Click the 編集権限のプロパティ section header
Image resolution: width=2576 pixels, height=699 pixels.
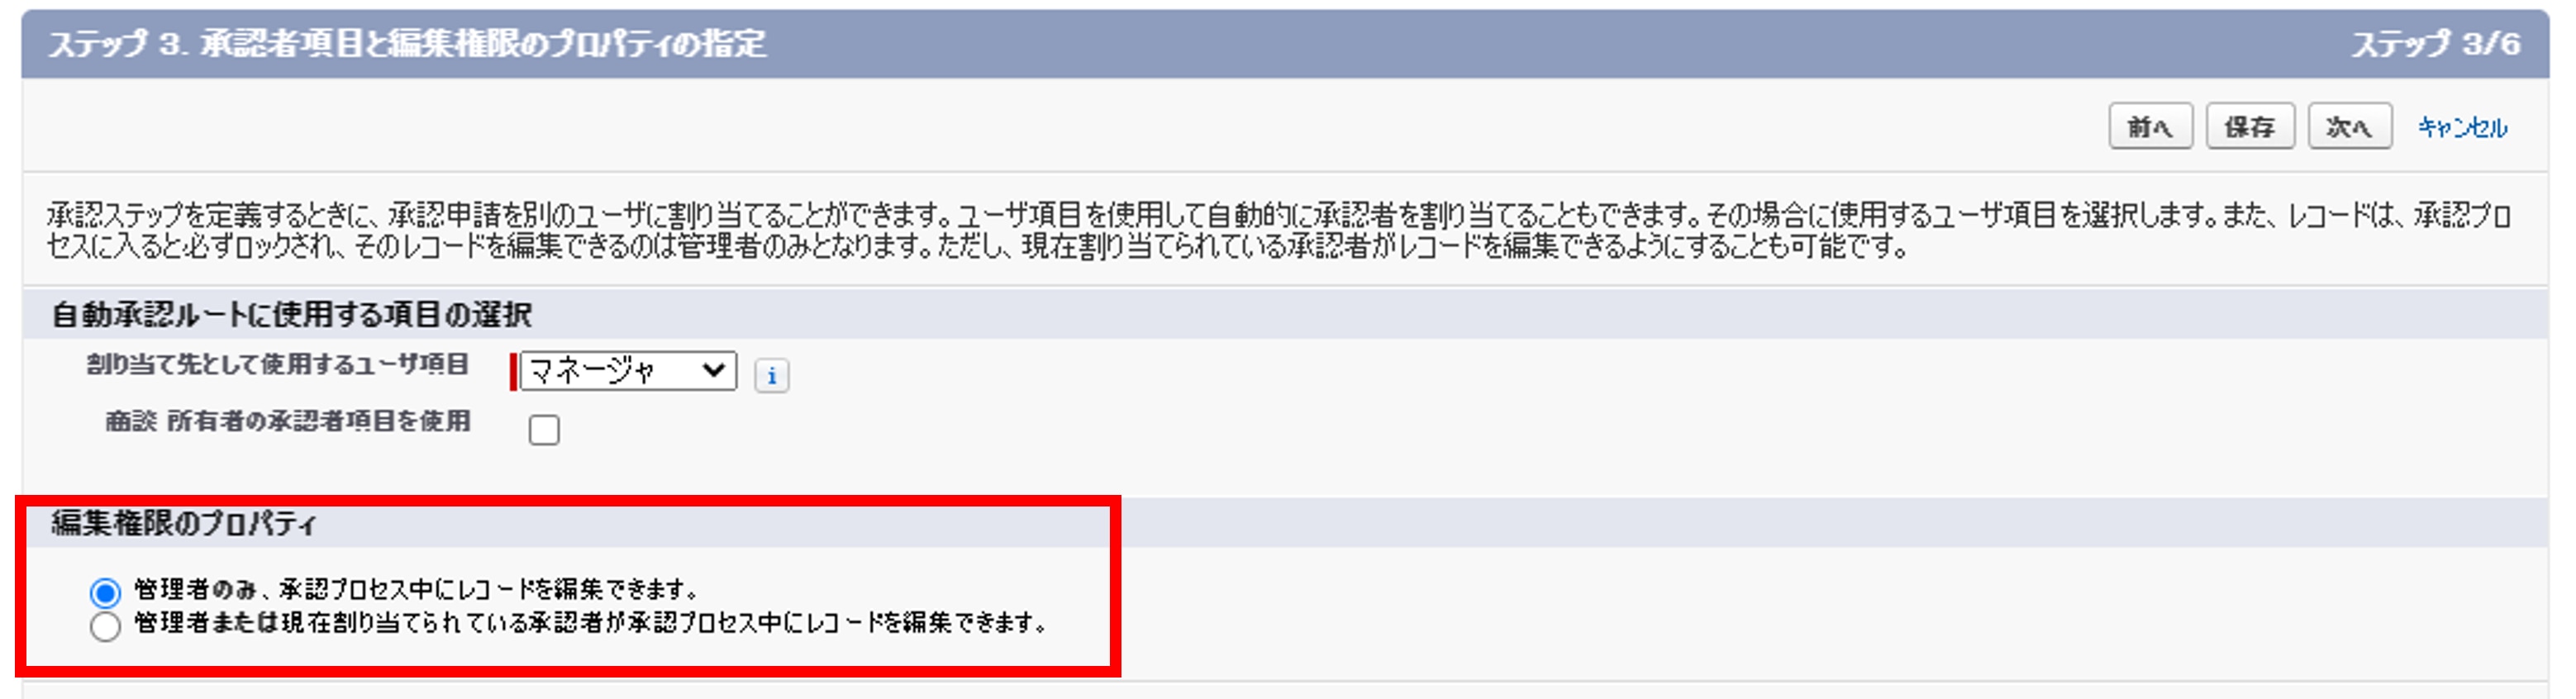pyautogui.click(x=184, y=523)
